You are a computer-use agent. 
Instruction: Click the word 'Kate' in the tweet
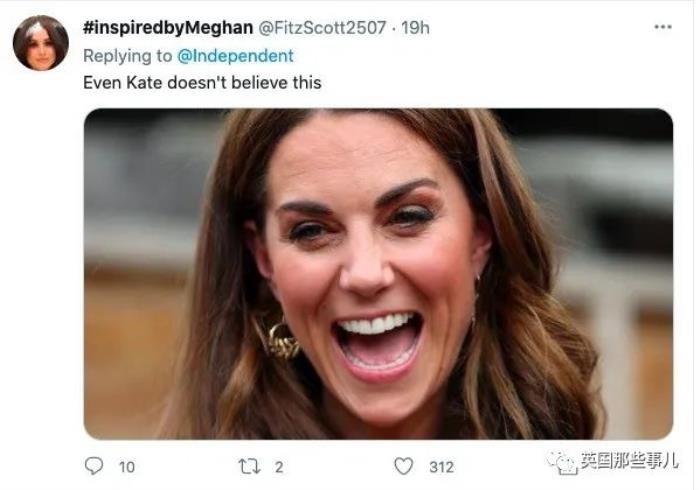144,82
